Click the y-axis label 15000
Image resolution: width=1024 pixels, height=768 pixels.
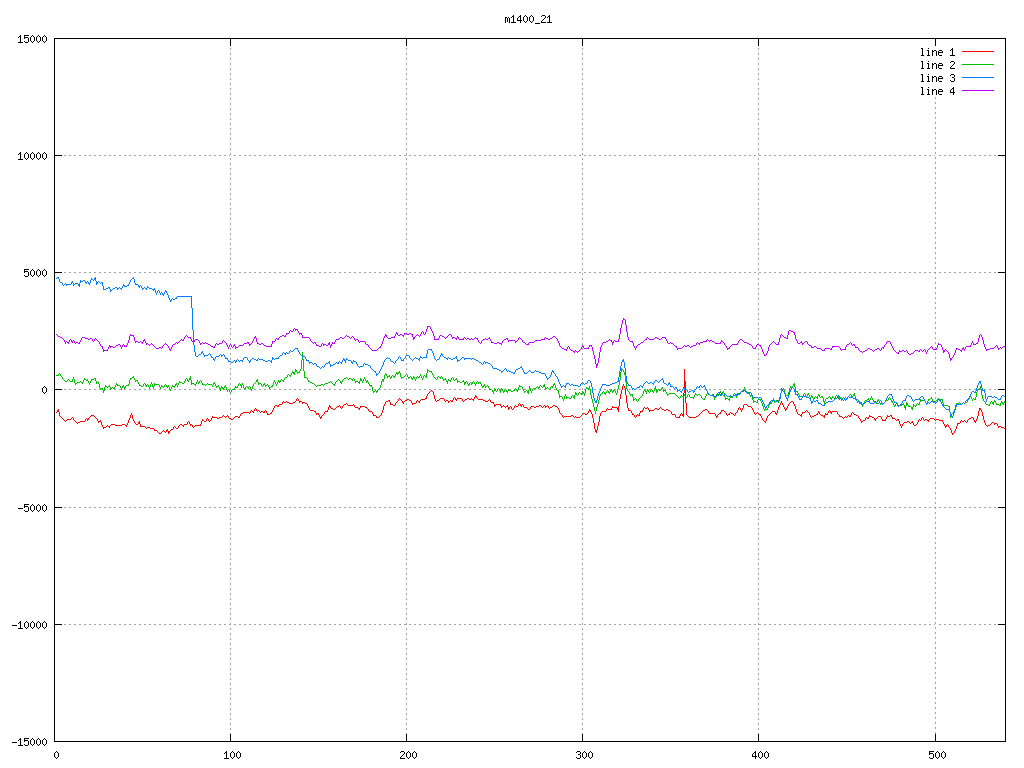33,39
